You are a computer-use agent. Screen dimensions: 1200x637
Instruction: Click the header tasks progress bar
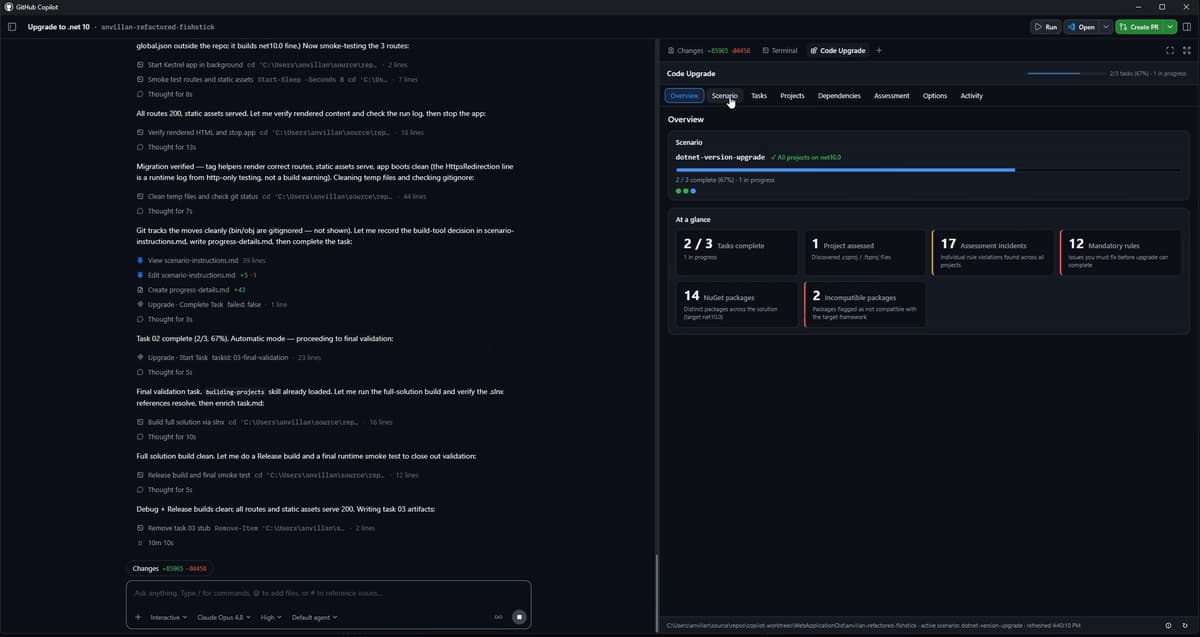[x=1066, y=73]
